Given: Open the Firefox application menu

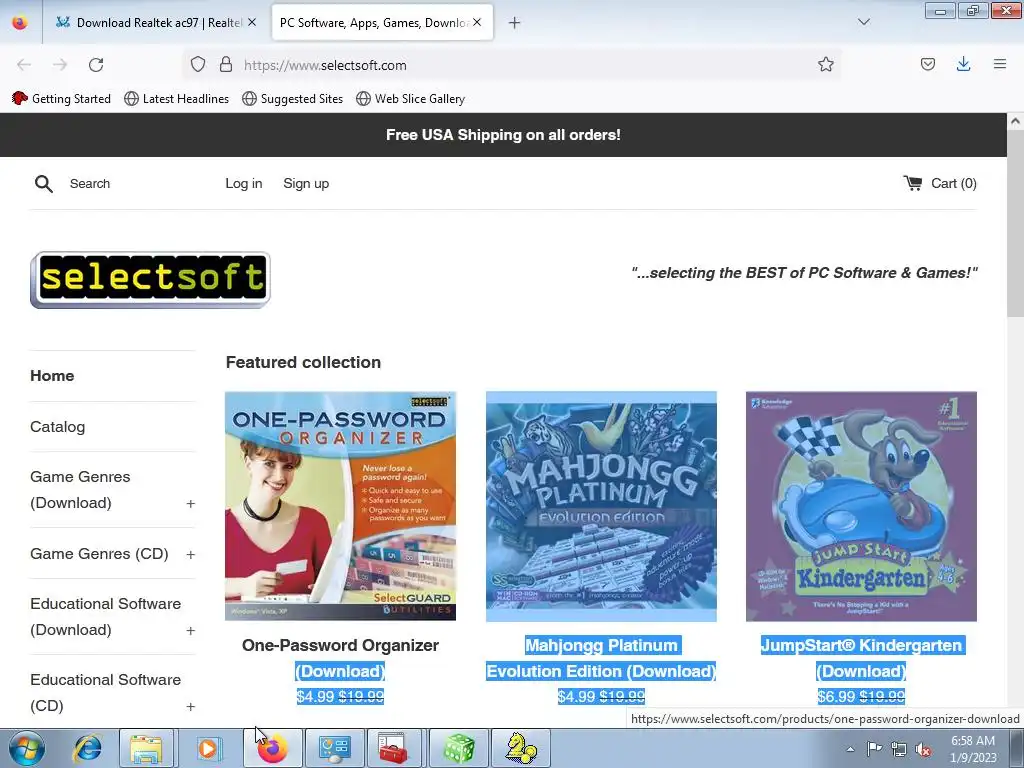Looking at the screenshot, I should tap(1000, 64).
